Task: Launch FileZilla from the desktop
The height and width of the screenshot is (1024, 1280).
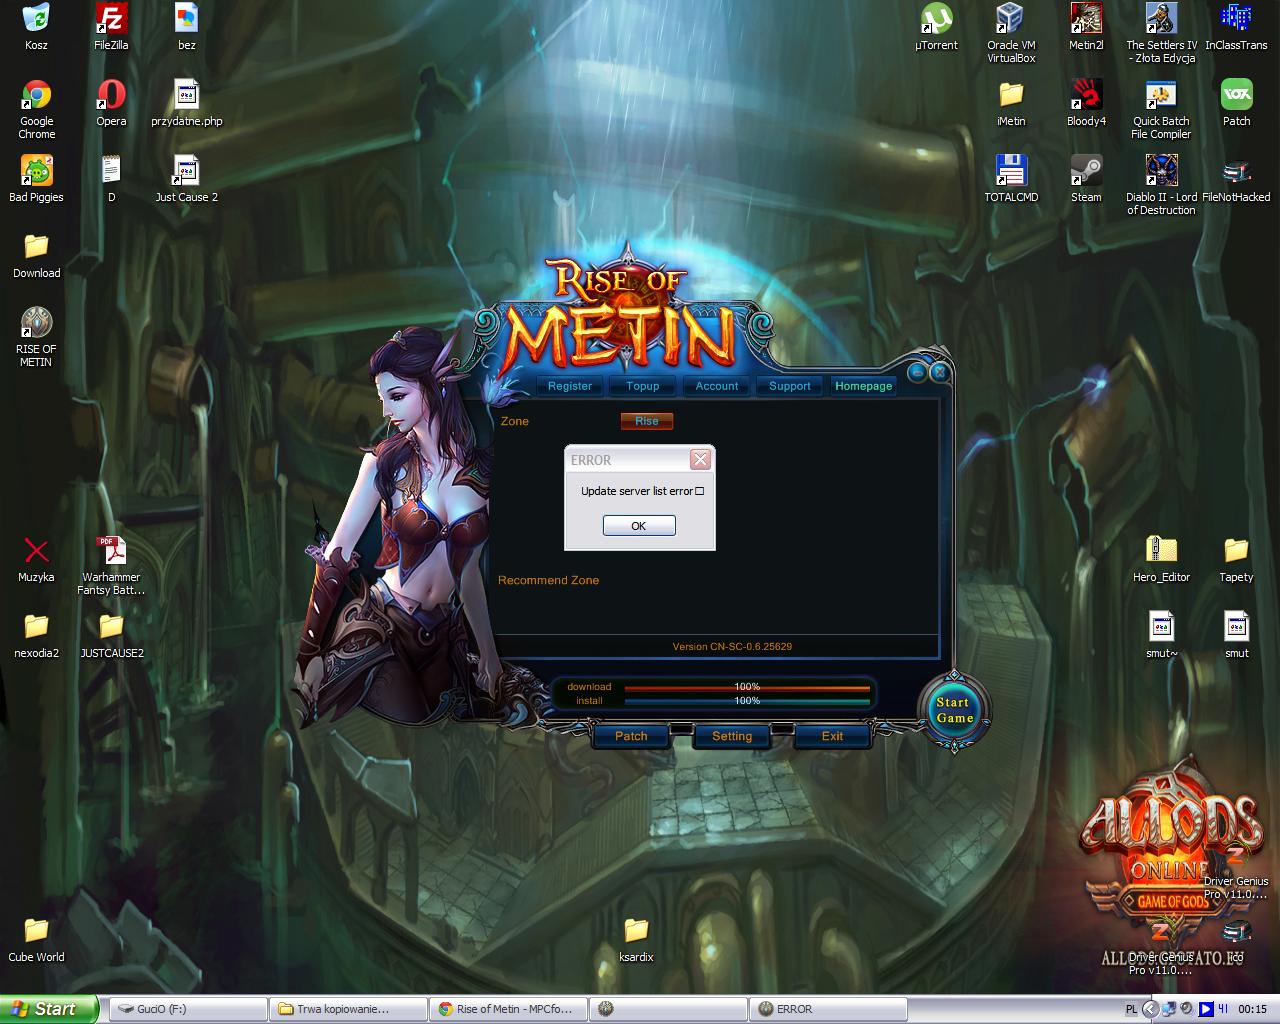Action: tap(111, 26)
